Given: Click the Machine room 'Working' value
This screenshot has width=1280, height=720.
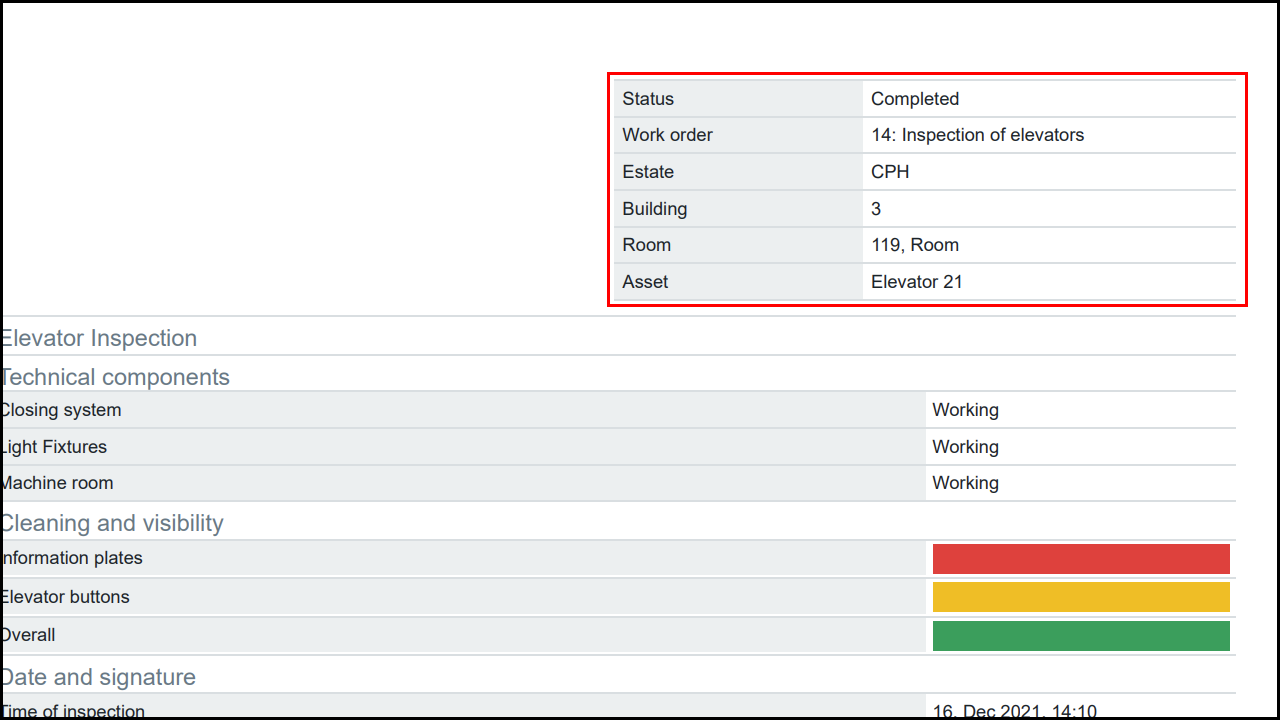Looking at the screenshot, I should click(x=965, y=483).
